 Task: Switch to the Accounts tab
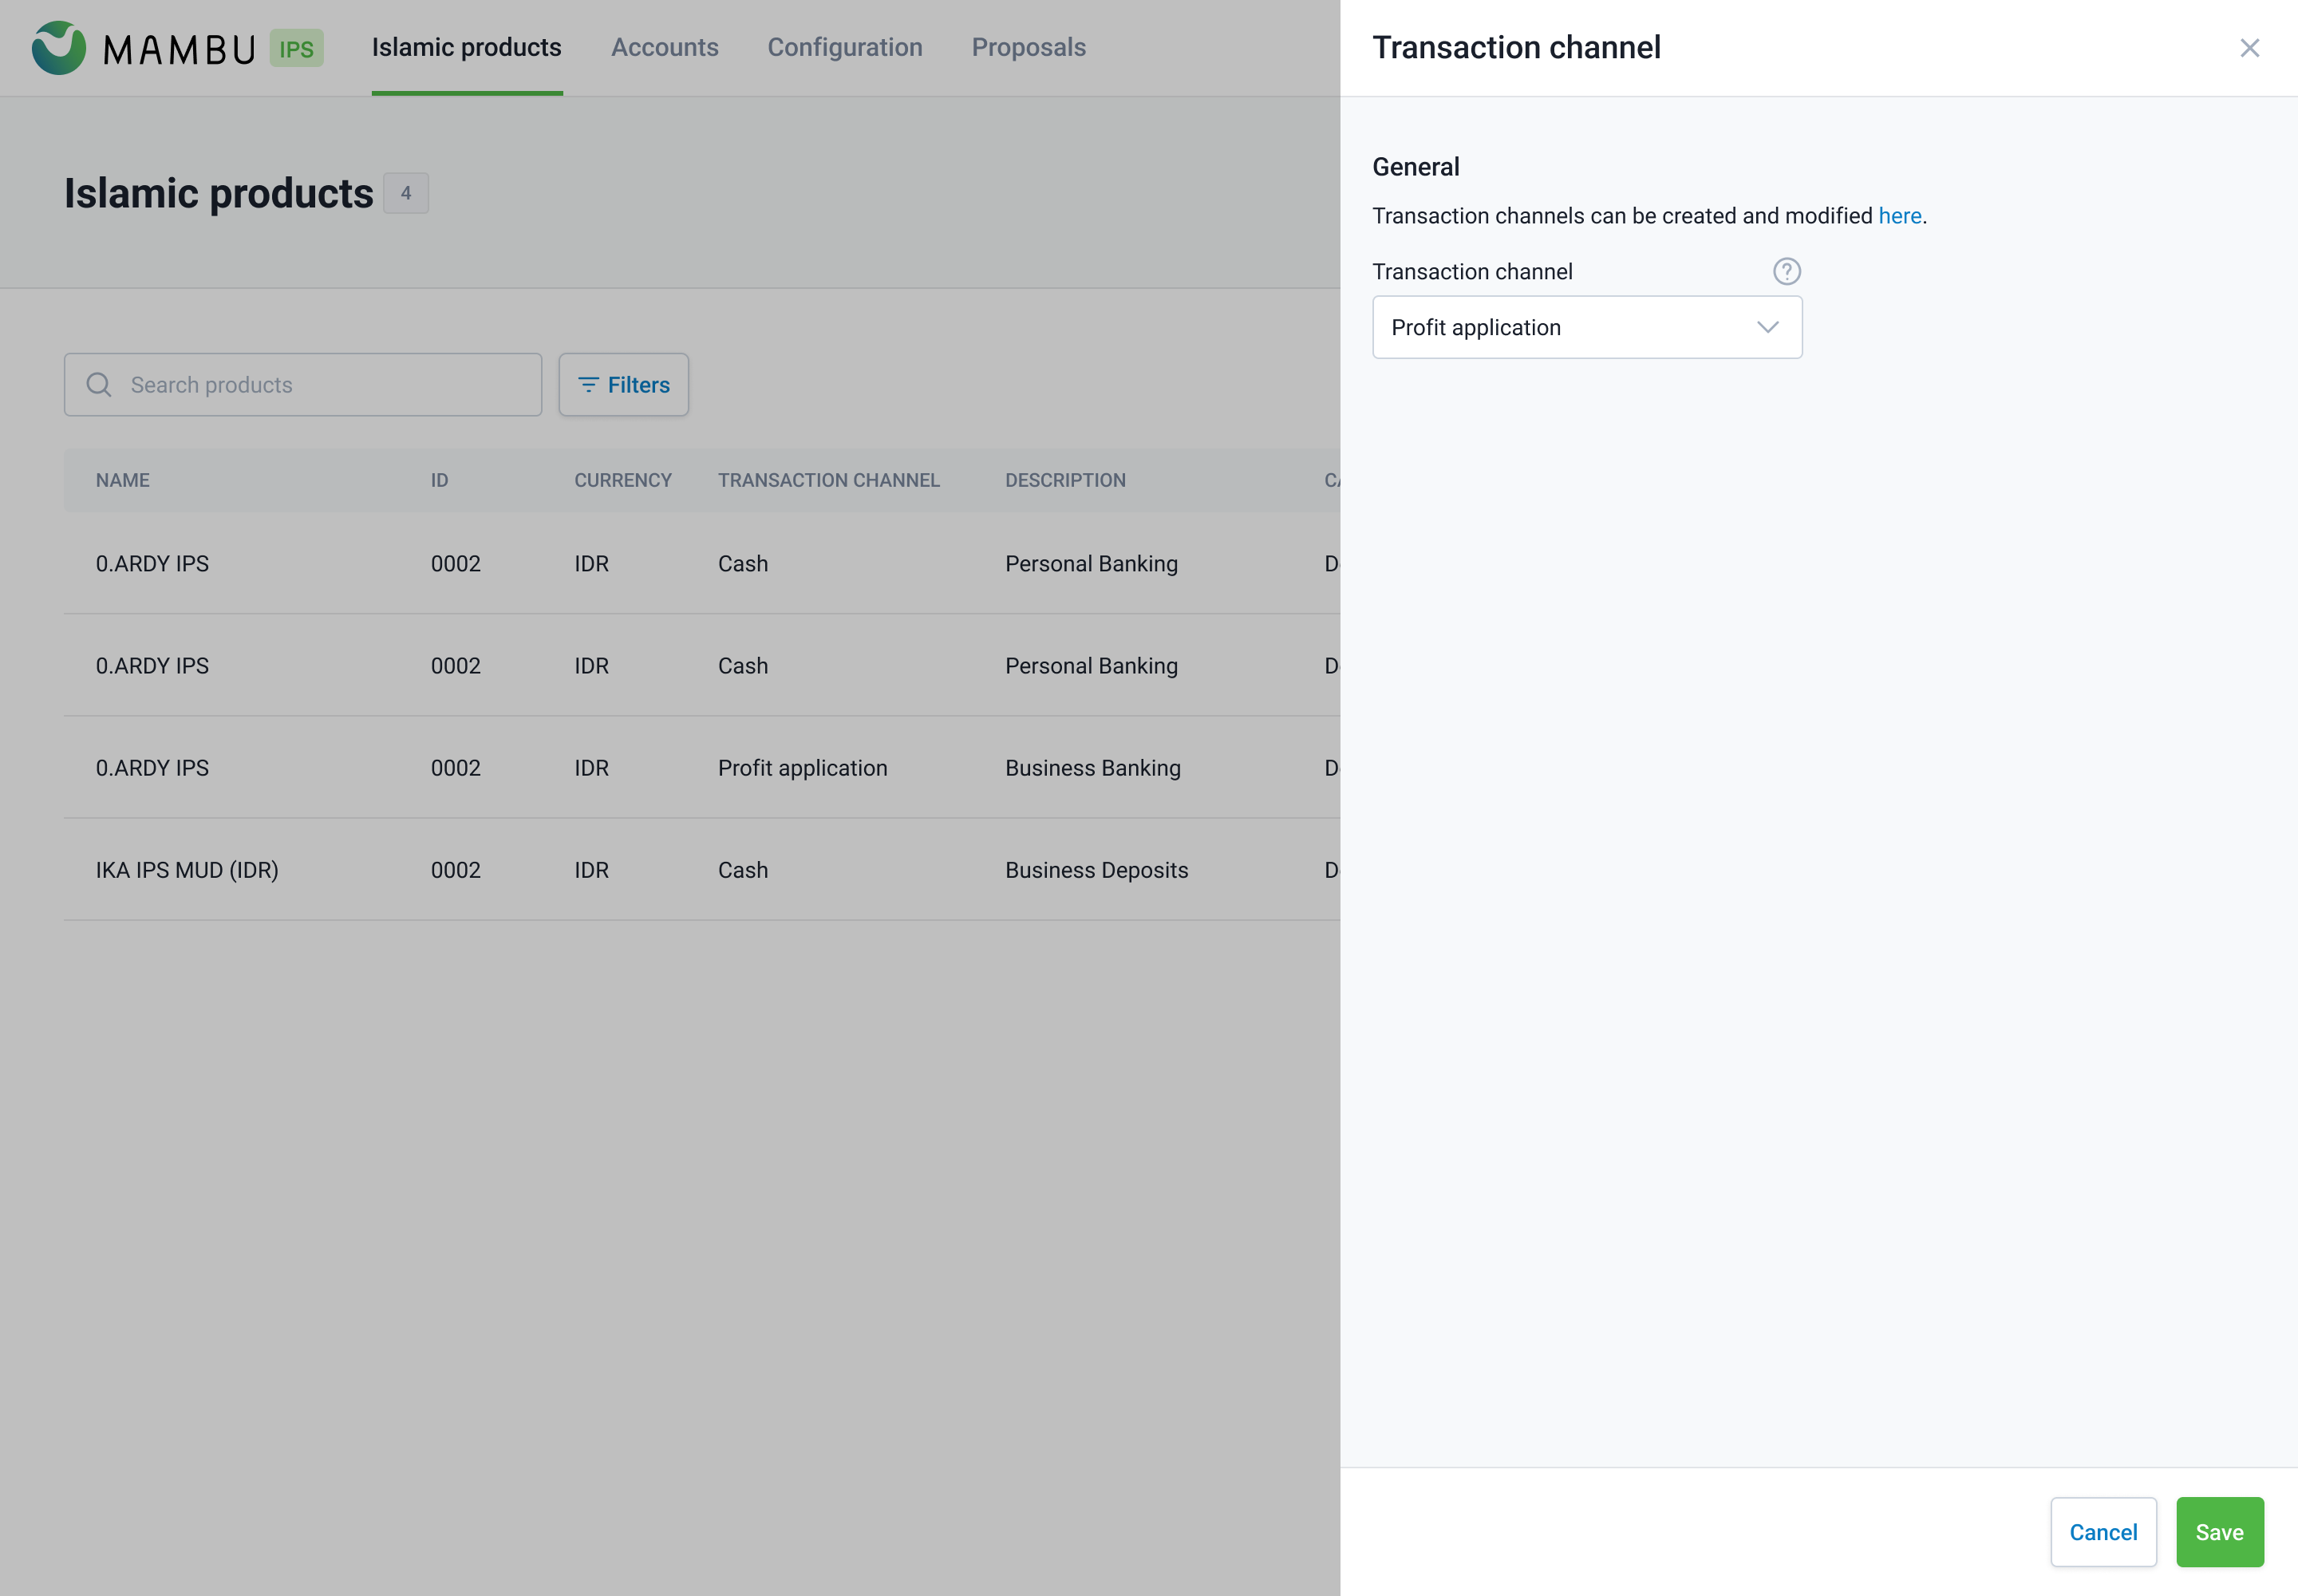664,47
